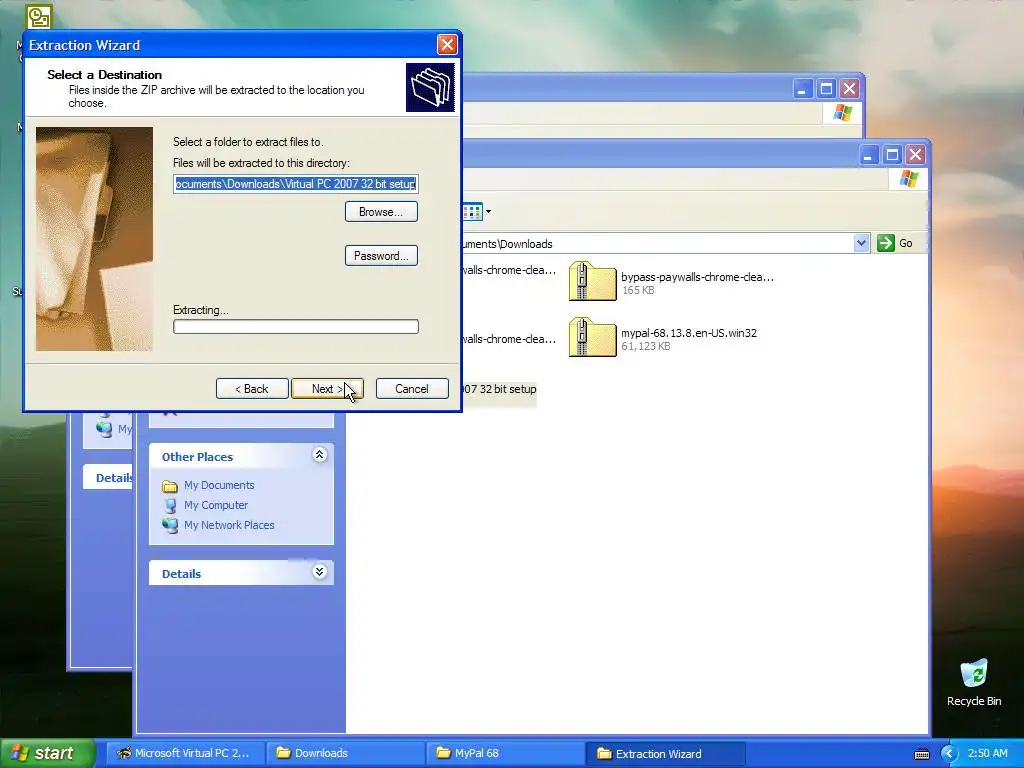Click the 2:50 AM system clock
The image size is (1024, 768).
click(x=987, y=754)
